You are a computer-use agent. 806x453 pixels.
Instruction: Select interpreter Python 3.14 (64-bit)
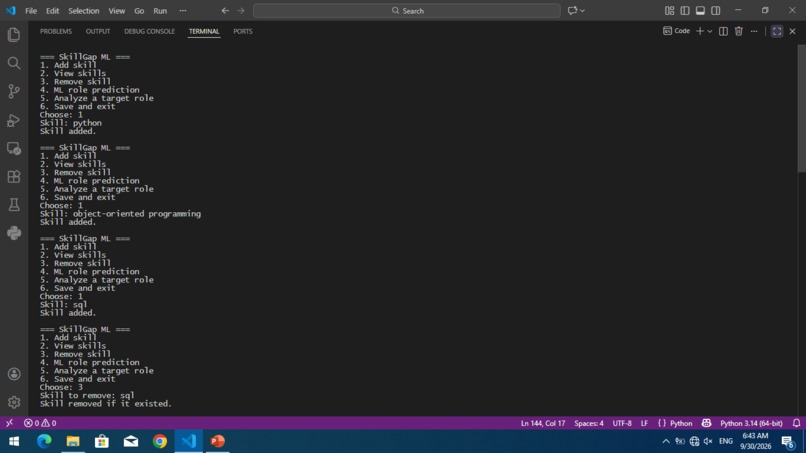[x=751, y=423]
